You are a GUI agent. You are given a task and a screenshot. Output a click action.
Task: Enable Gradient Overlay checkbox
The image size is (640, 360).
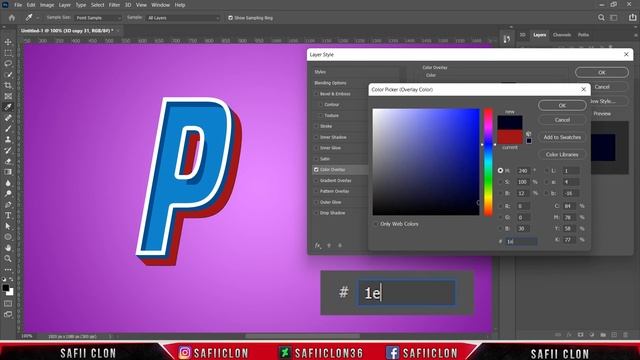(316, 180)
